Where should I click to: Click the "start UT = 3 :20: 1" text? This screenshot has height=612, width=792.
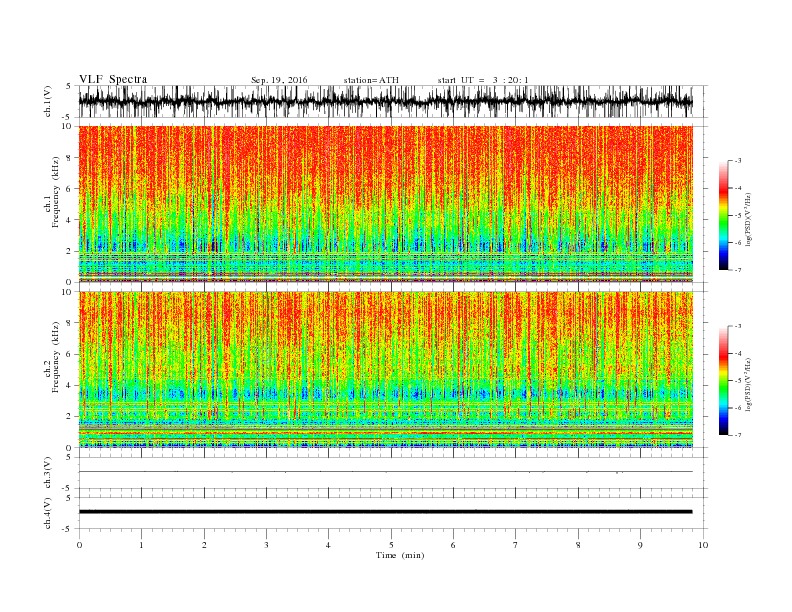483,80
